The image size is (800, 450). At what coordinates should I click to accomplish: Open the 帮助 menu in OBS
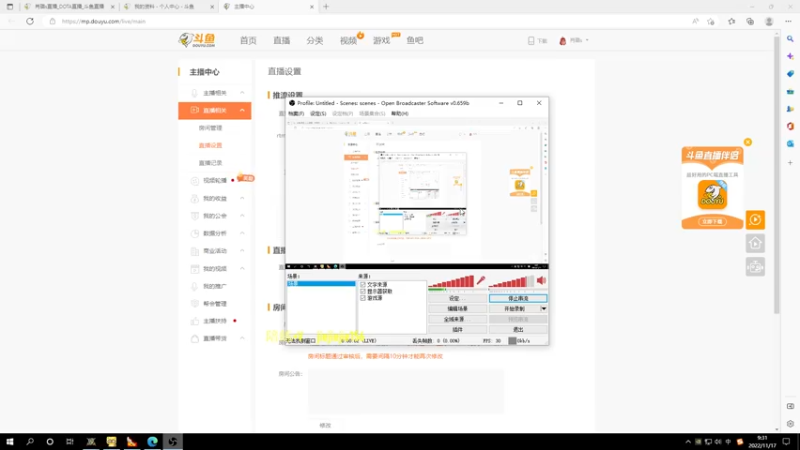399,113
